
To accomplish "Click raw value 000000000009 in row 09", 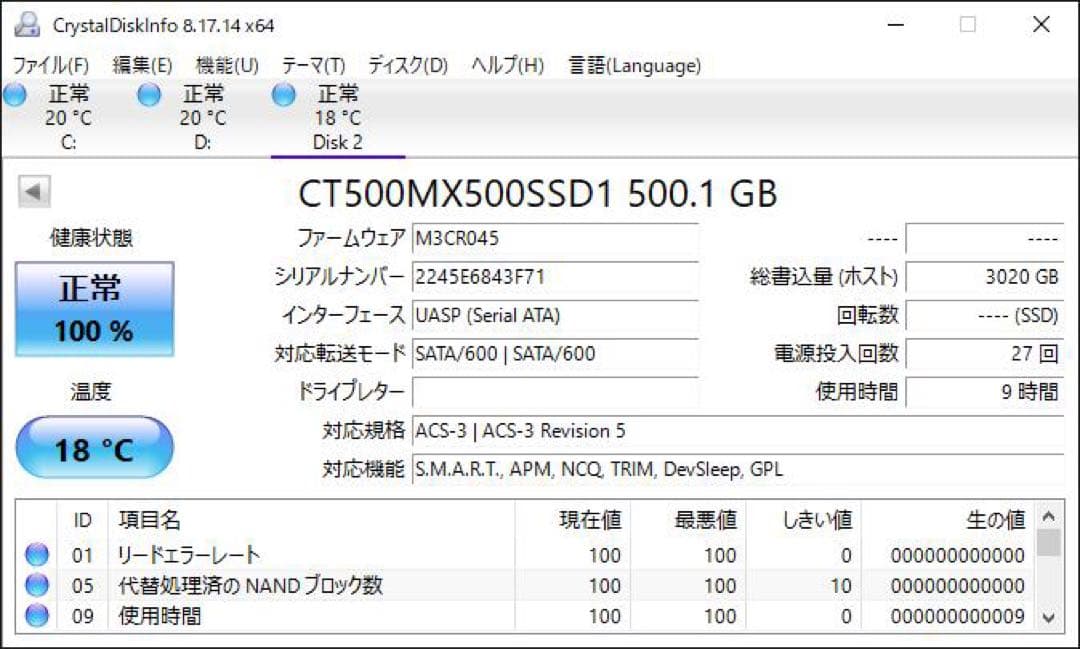I will [957, 616].
